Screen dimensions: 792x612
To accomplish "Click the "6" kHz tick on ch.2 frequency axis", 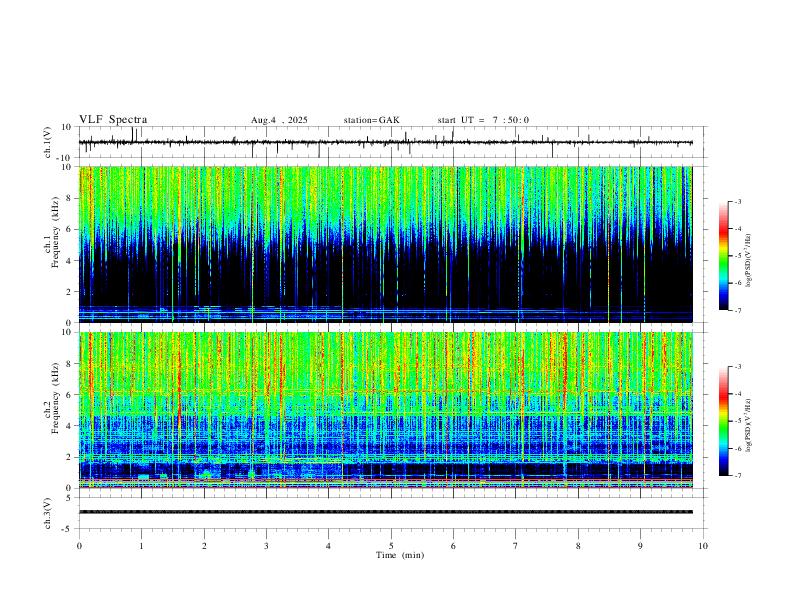I will click(70, 394).
